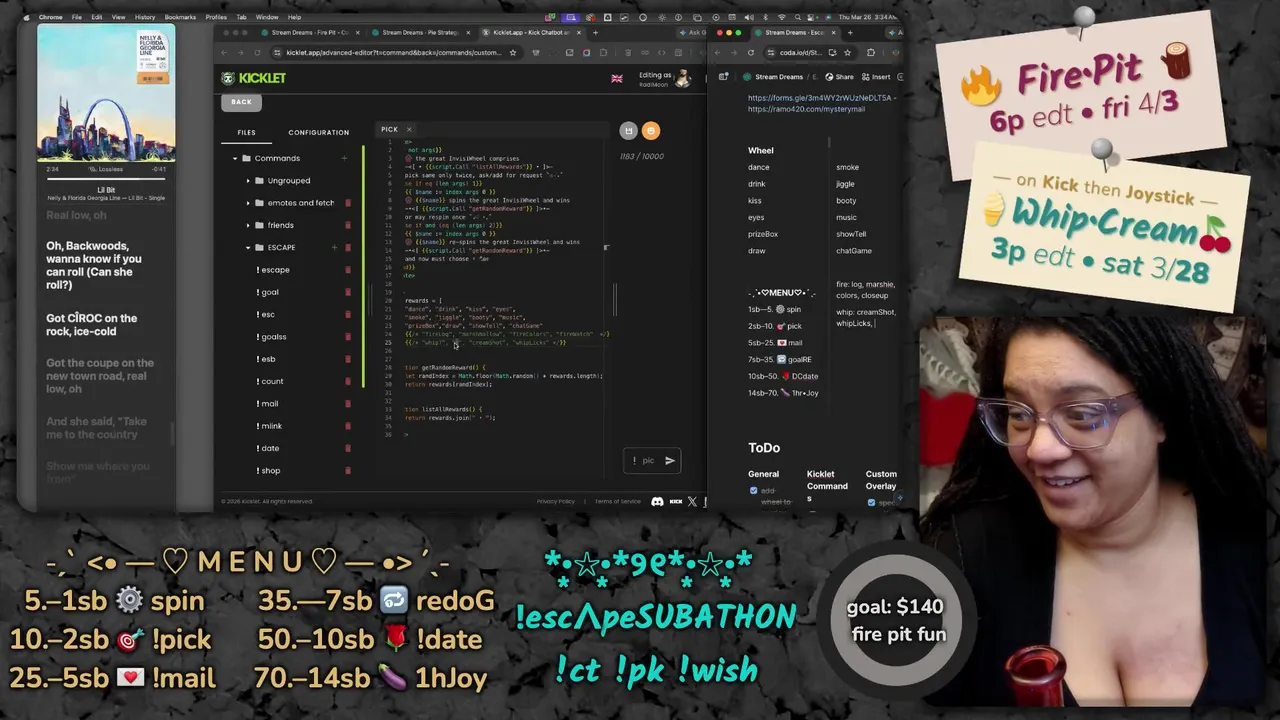1280x720 pixels.
Task: Click the BACK button in Kicklet
Action: (241, 102)
